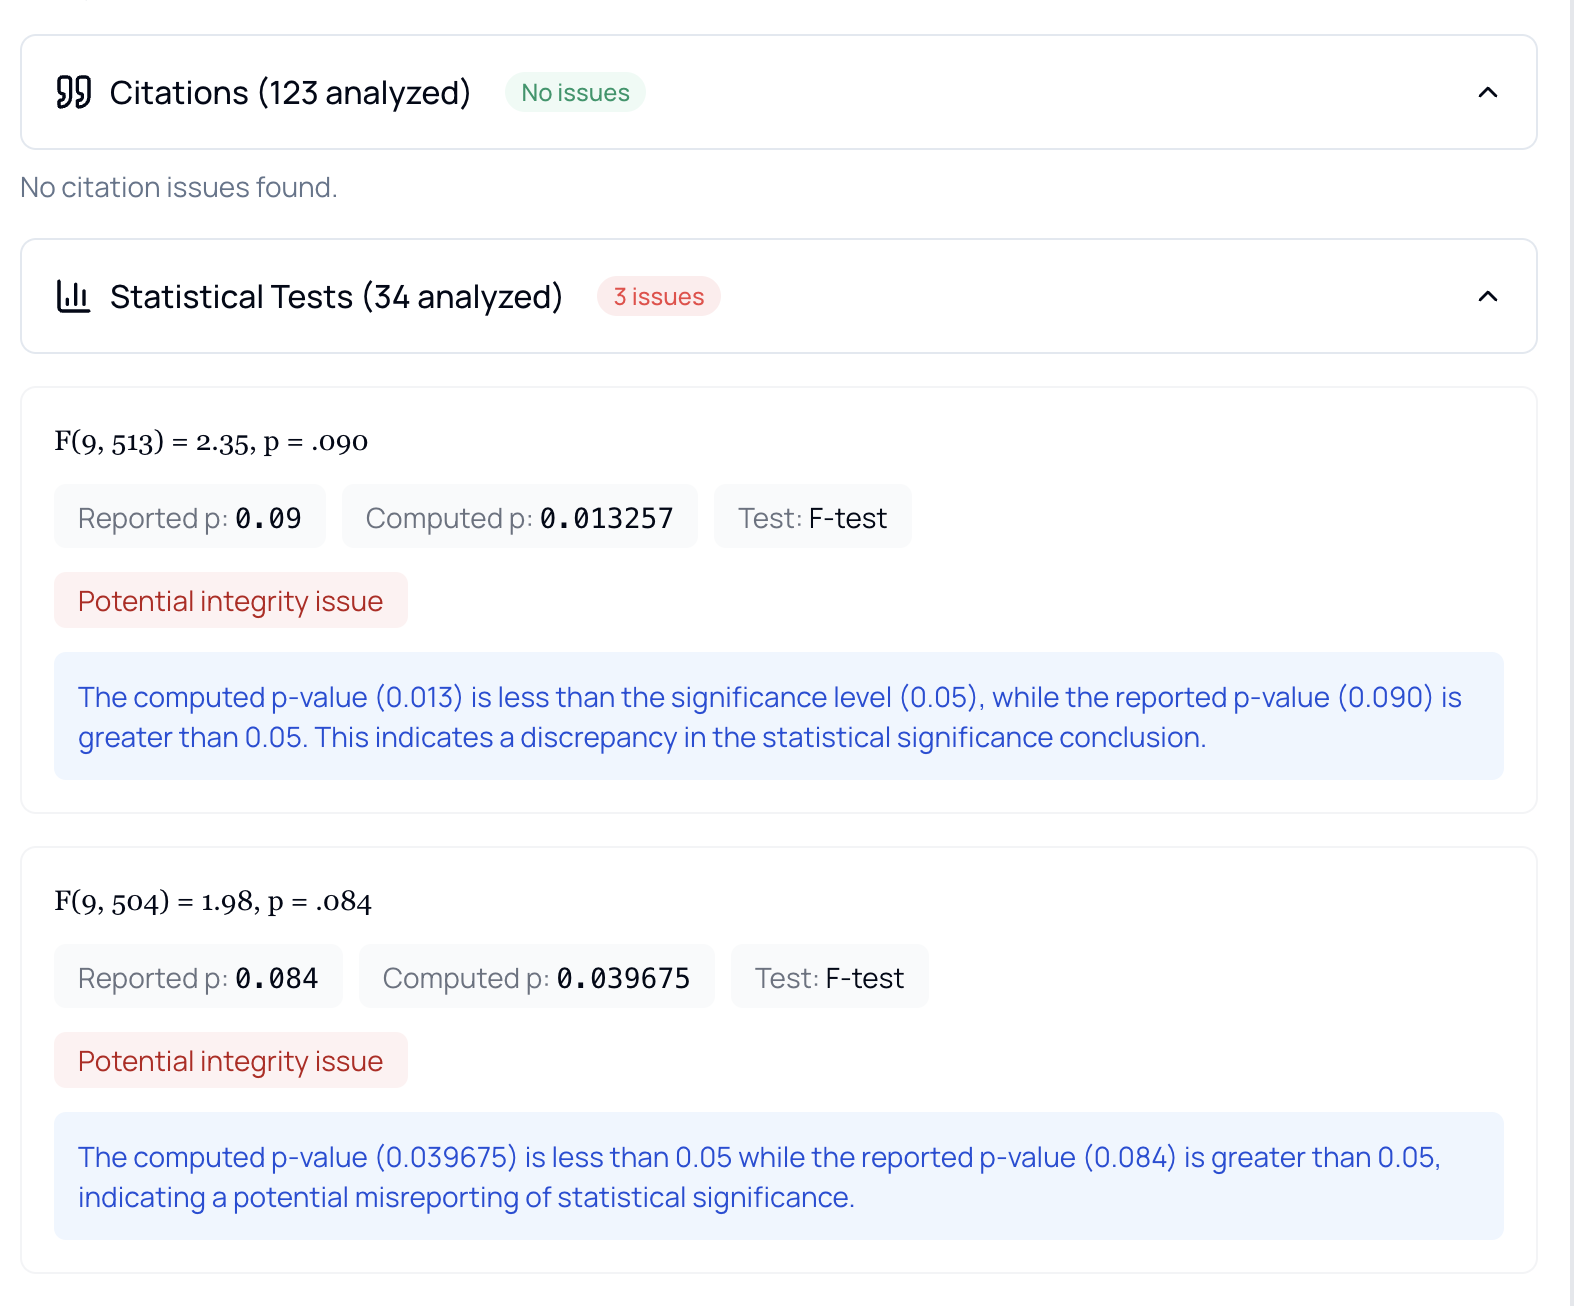
Task: Collapse the Citations section chevron
Action: coord(1487,93)
